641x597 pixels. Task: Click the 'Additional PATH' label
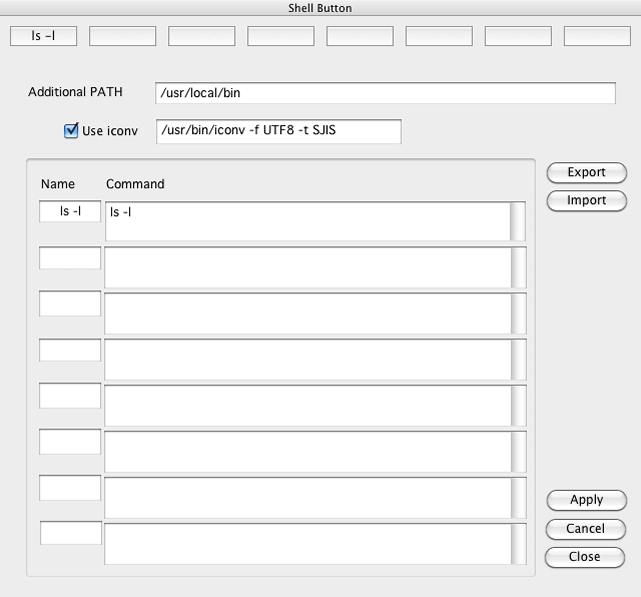[75, 92]
